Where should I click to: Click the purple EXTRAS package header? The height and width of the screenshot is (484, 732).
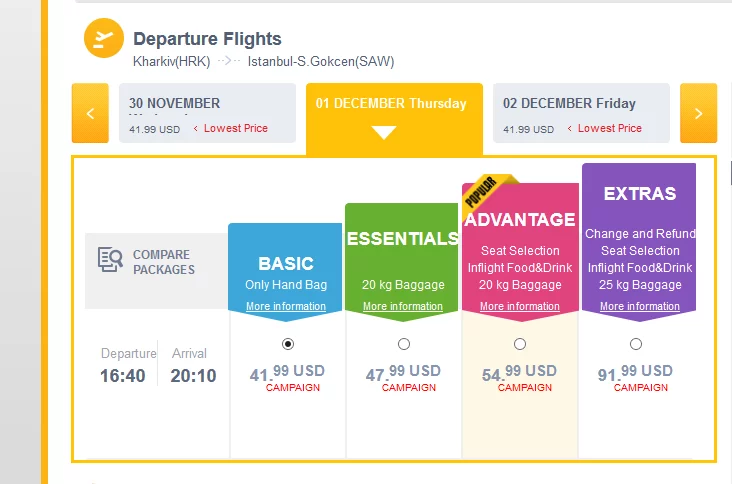coord(639,194)
